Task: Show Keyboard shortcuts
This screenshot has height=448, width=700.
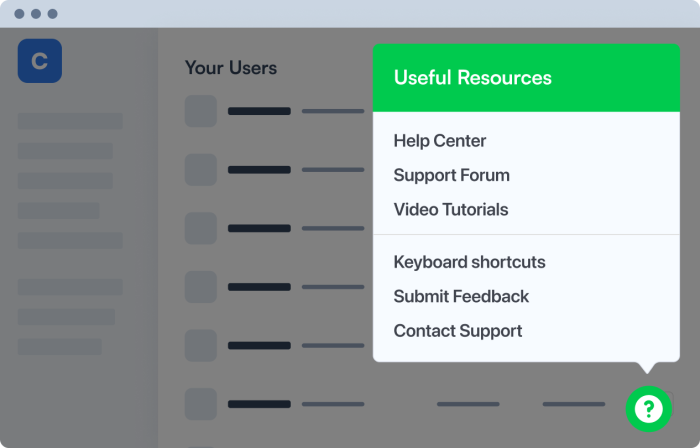Action: click(469, 262)
